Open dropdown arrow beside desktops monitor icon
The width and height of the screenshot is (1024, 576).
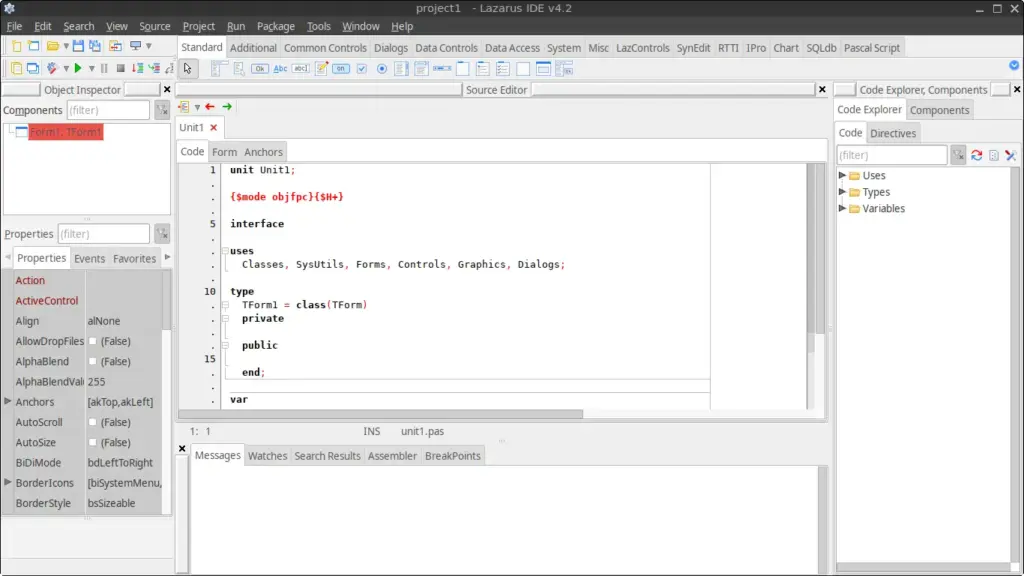[x=149, y=46]
